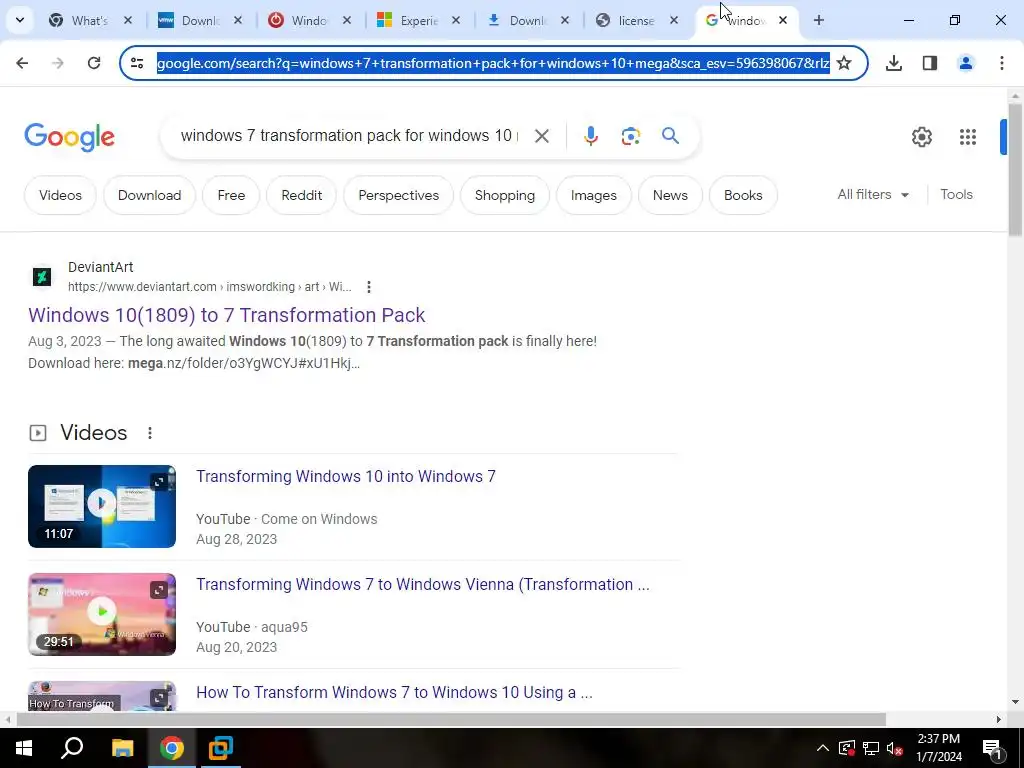1024x768 pixels.
Task: Go to the Google logo homepage
Action: point(69,137)
